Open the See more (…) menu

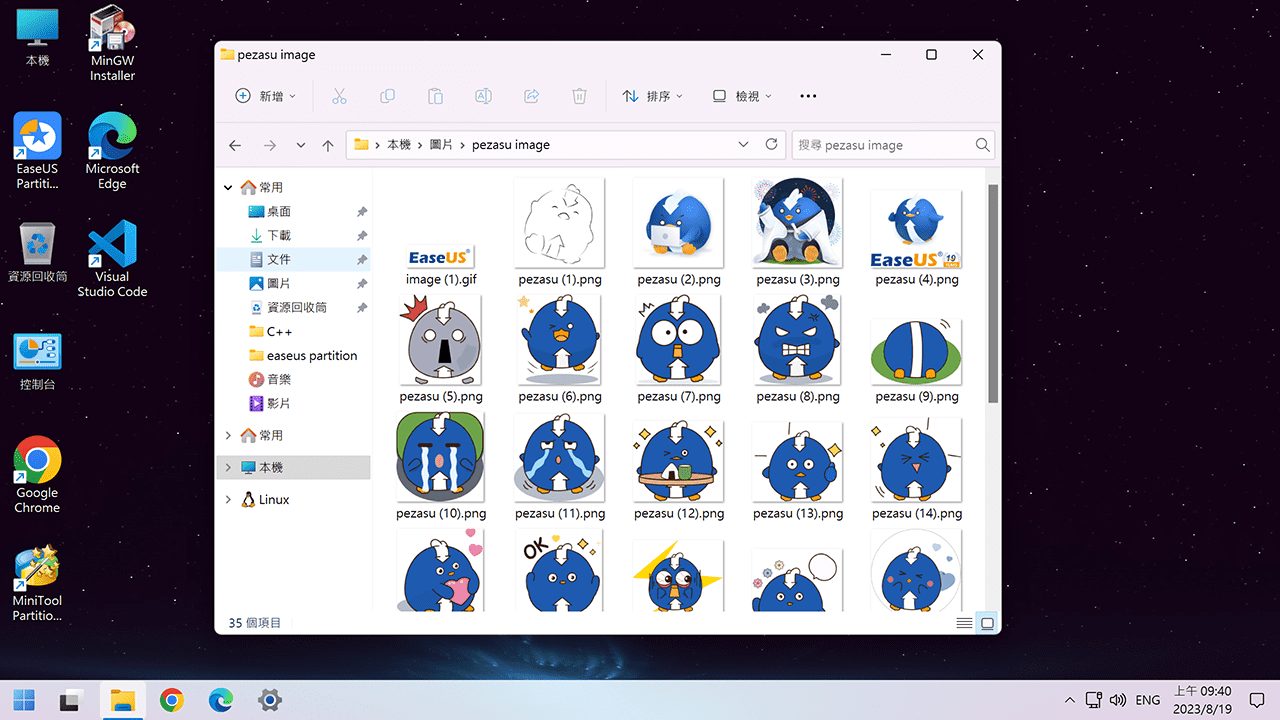point(808,95)
